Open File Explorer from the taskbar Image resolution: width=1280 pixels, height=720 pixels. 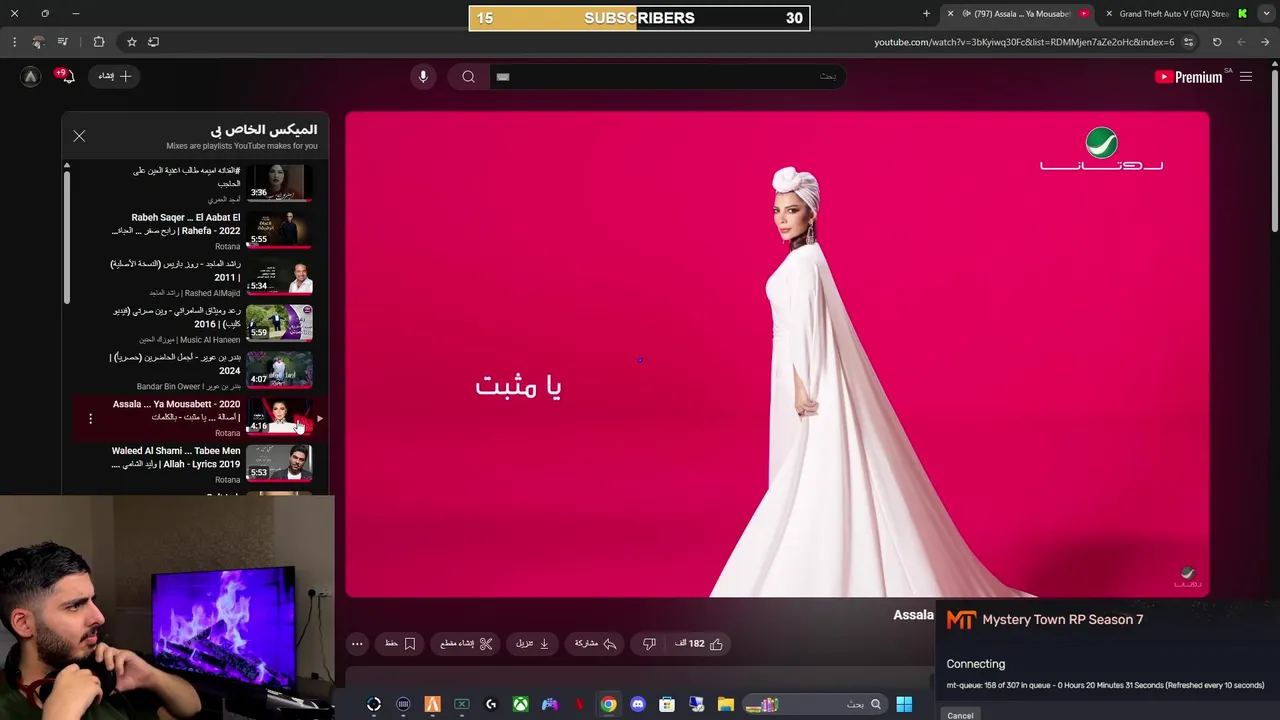click(726, 705)
